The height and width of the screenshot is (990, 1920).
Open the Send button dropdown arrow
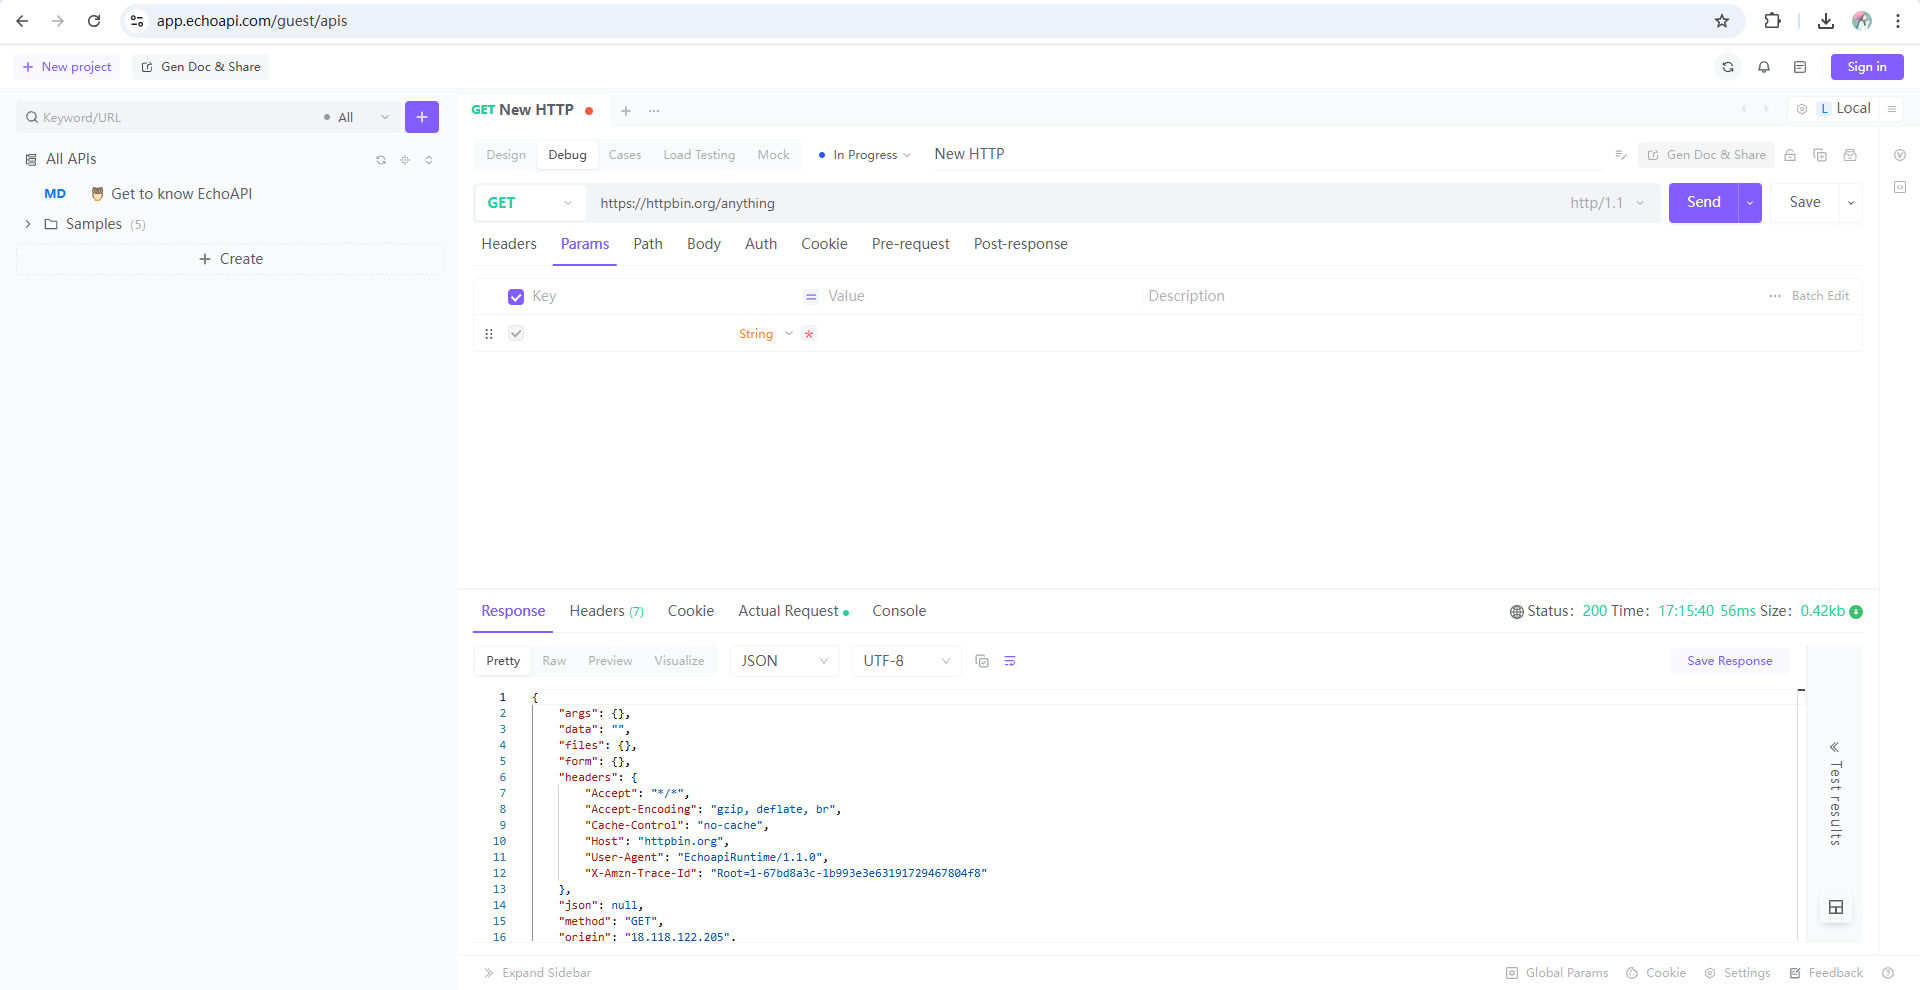[x=1750, y=203]
